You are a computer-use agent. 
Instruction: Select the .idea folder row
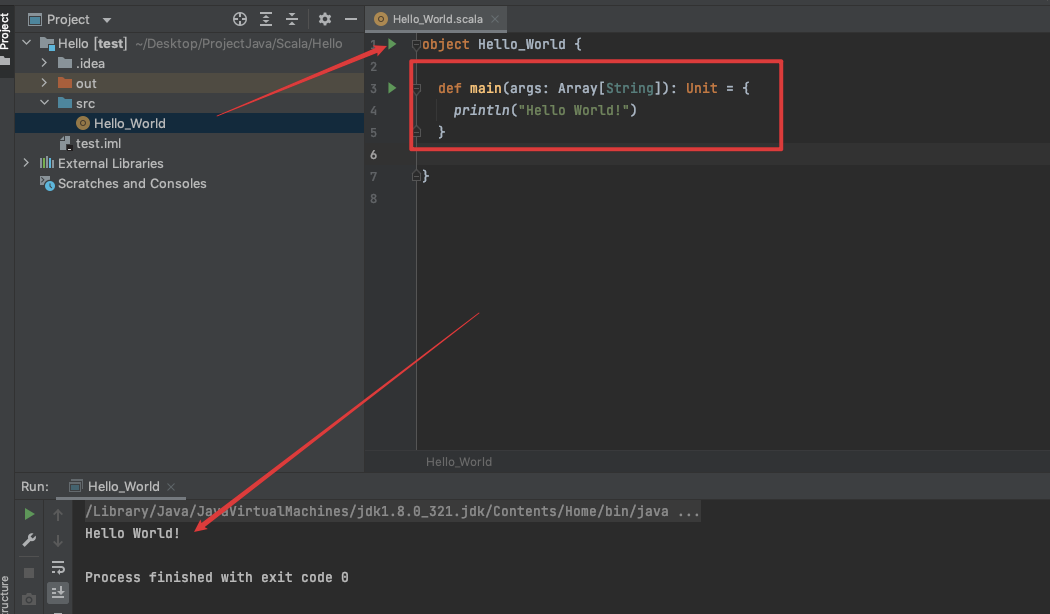(x=190, y=63)
